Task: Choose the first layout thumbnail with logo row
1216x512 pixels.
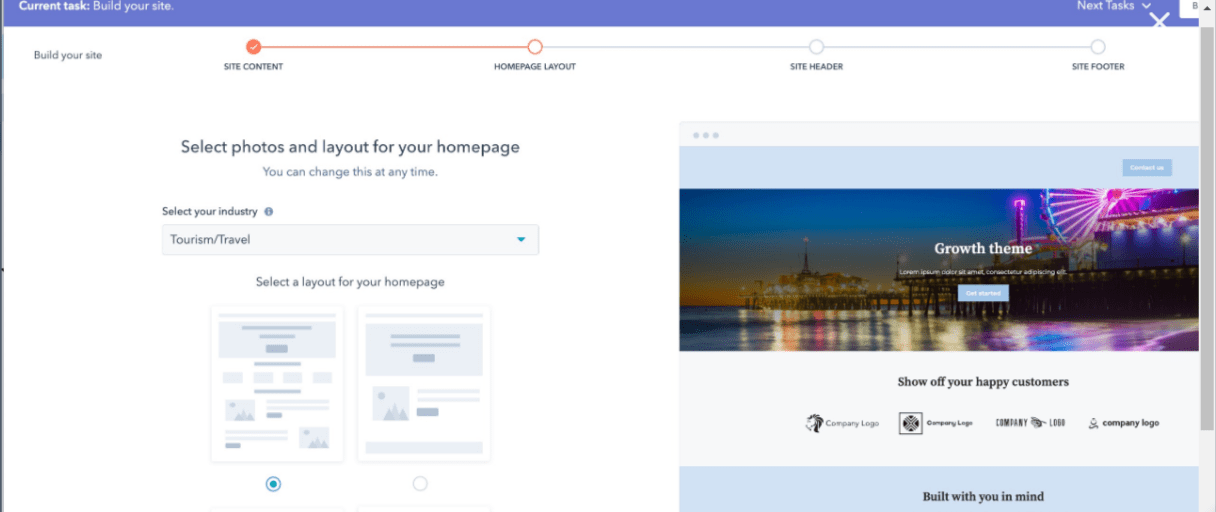Action: (x=277, y=384)
